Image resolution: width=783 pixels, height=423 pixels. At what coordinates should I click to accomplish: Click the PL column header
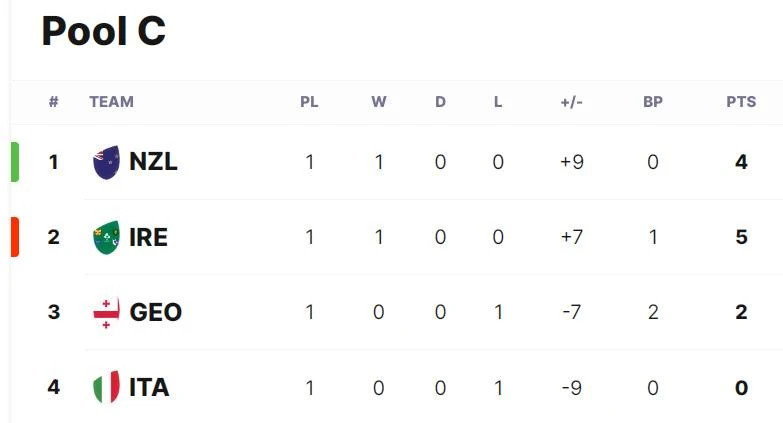(x=309, y=102)
